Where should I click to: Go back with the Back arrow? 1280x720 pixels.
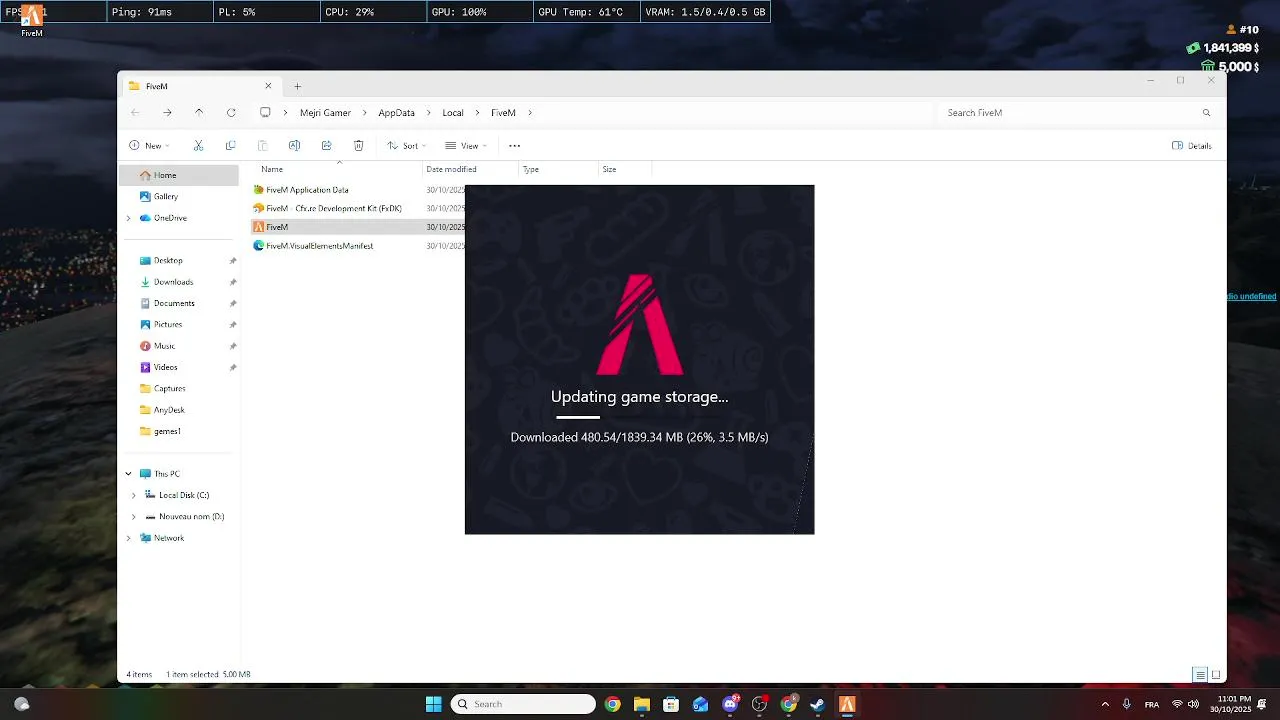tap(135, 113)
